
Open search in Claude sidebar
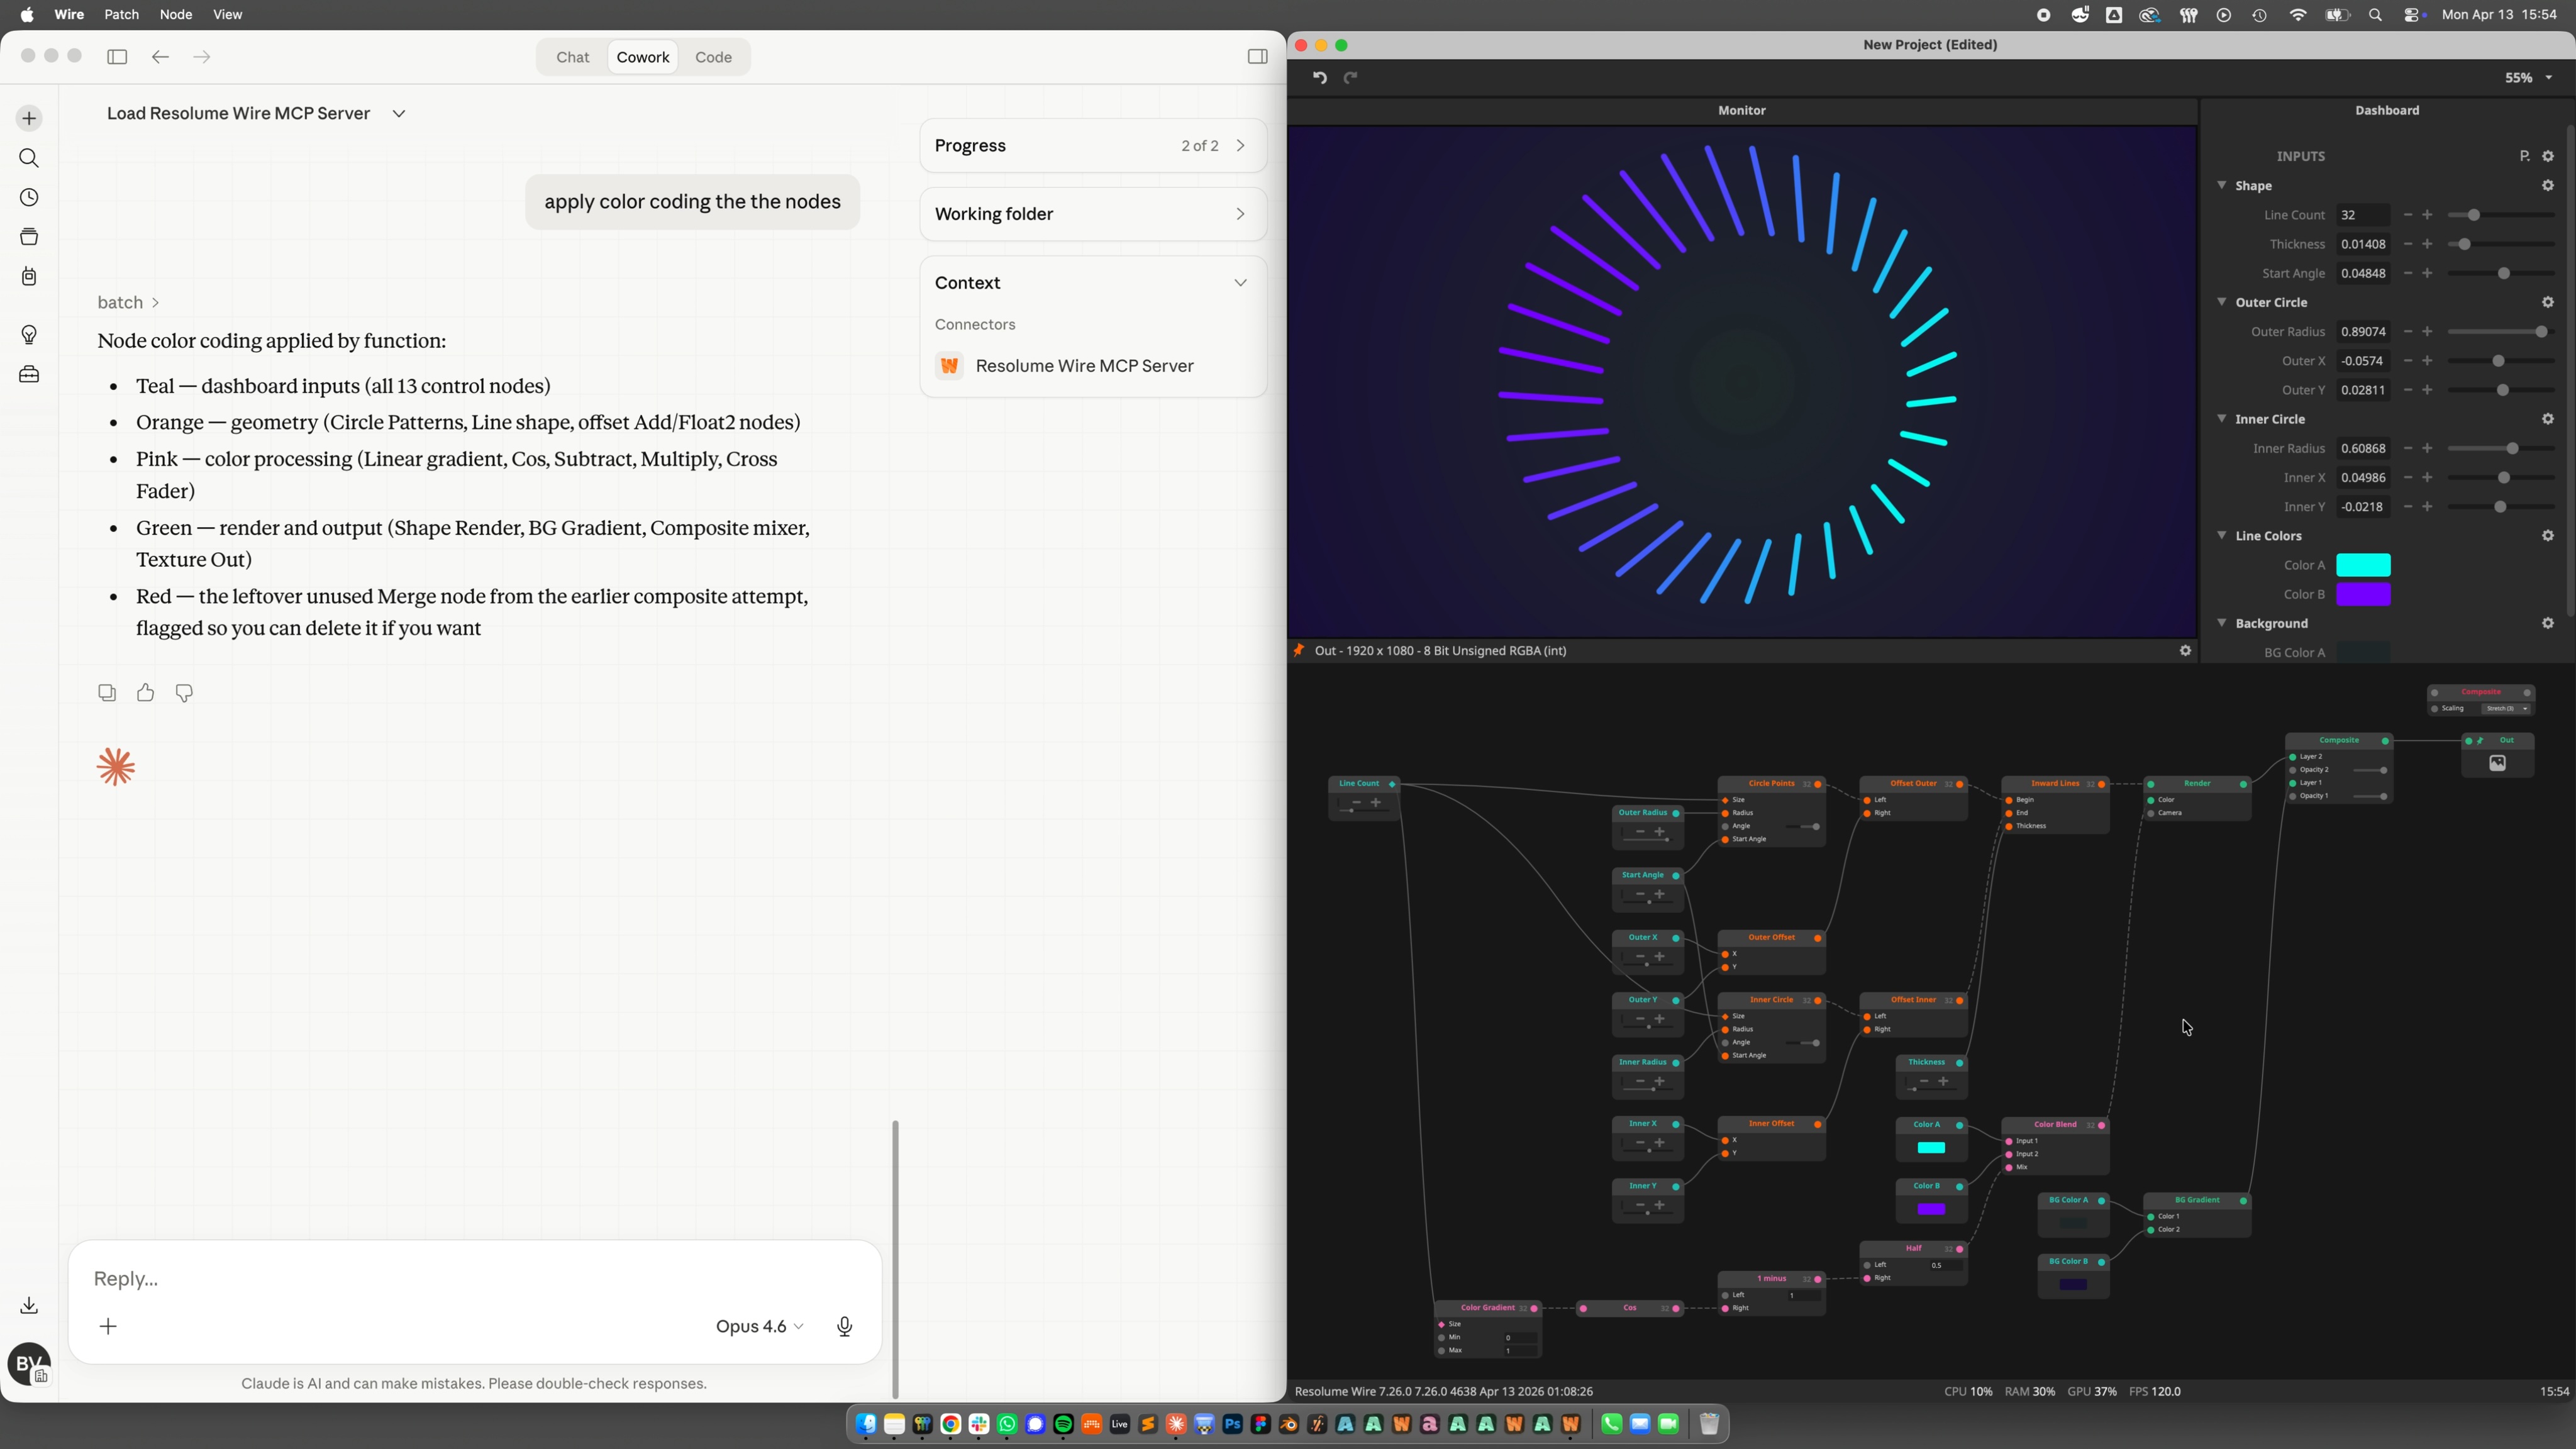(29, 158)
